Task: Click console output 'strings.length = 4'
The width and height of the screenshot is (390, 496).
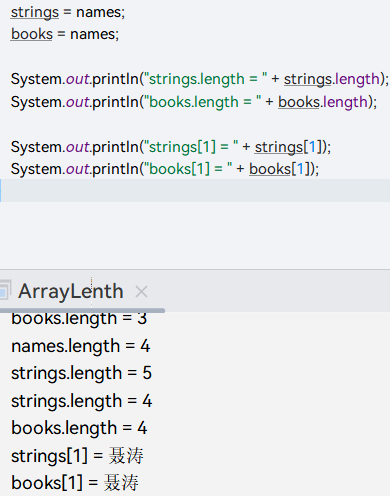Action: click(82, 401)
